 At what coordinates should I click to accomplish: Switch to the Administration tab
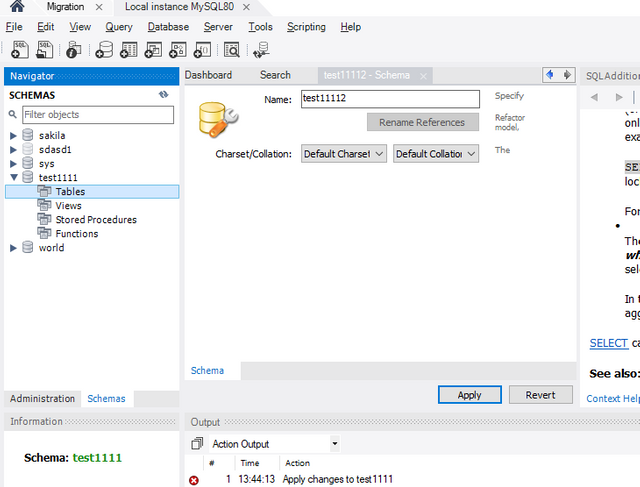(42, 398)
